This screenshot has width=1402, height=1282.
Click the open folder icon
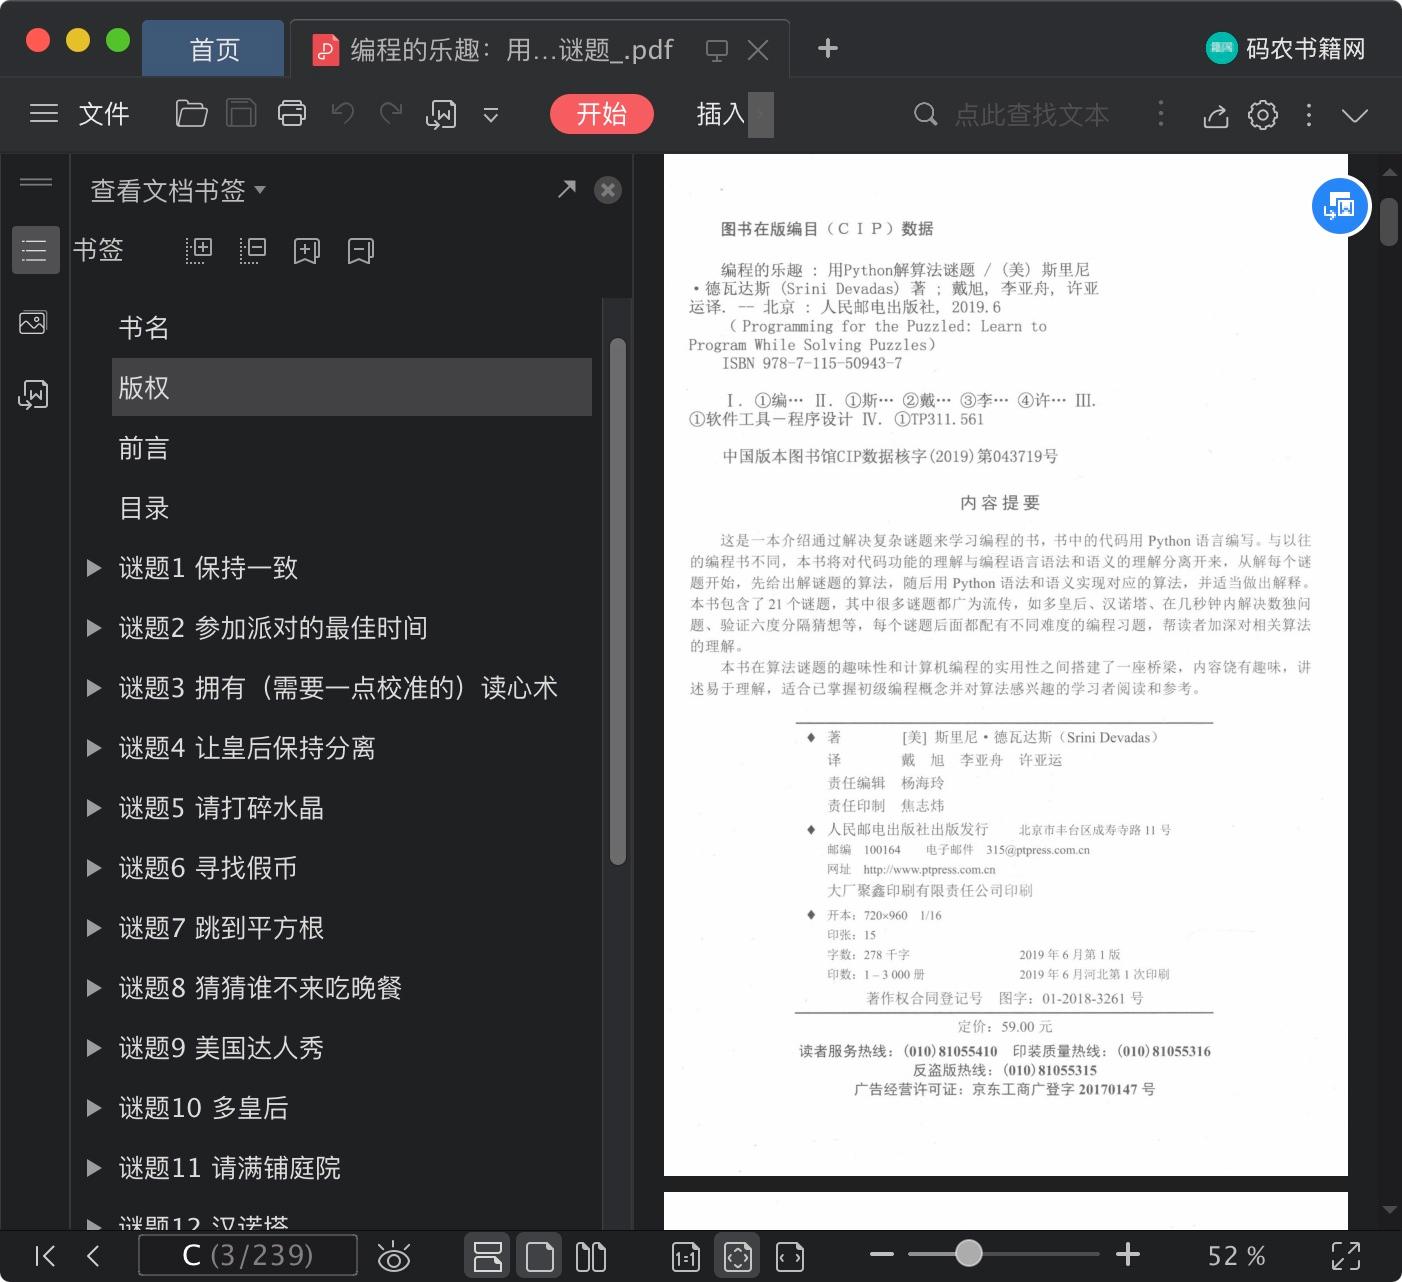[x=191, y=114]
